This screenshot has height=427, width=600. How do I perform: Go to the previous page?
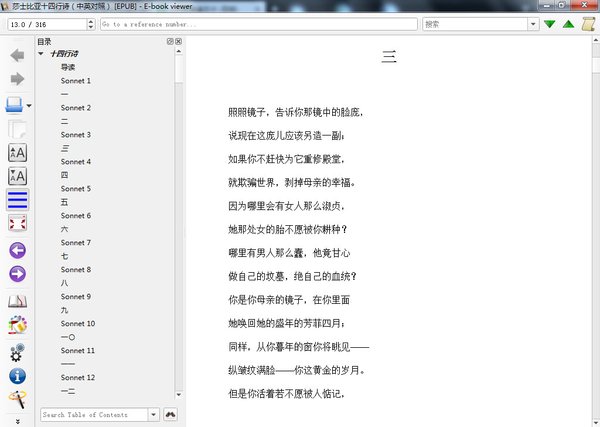coord(17,251)
